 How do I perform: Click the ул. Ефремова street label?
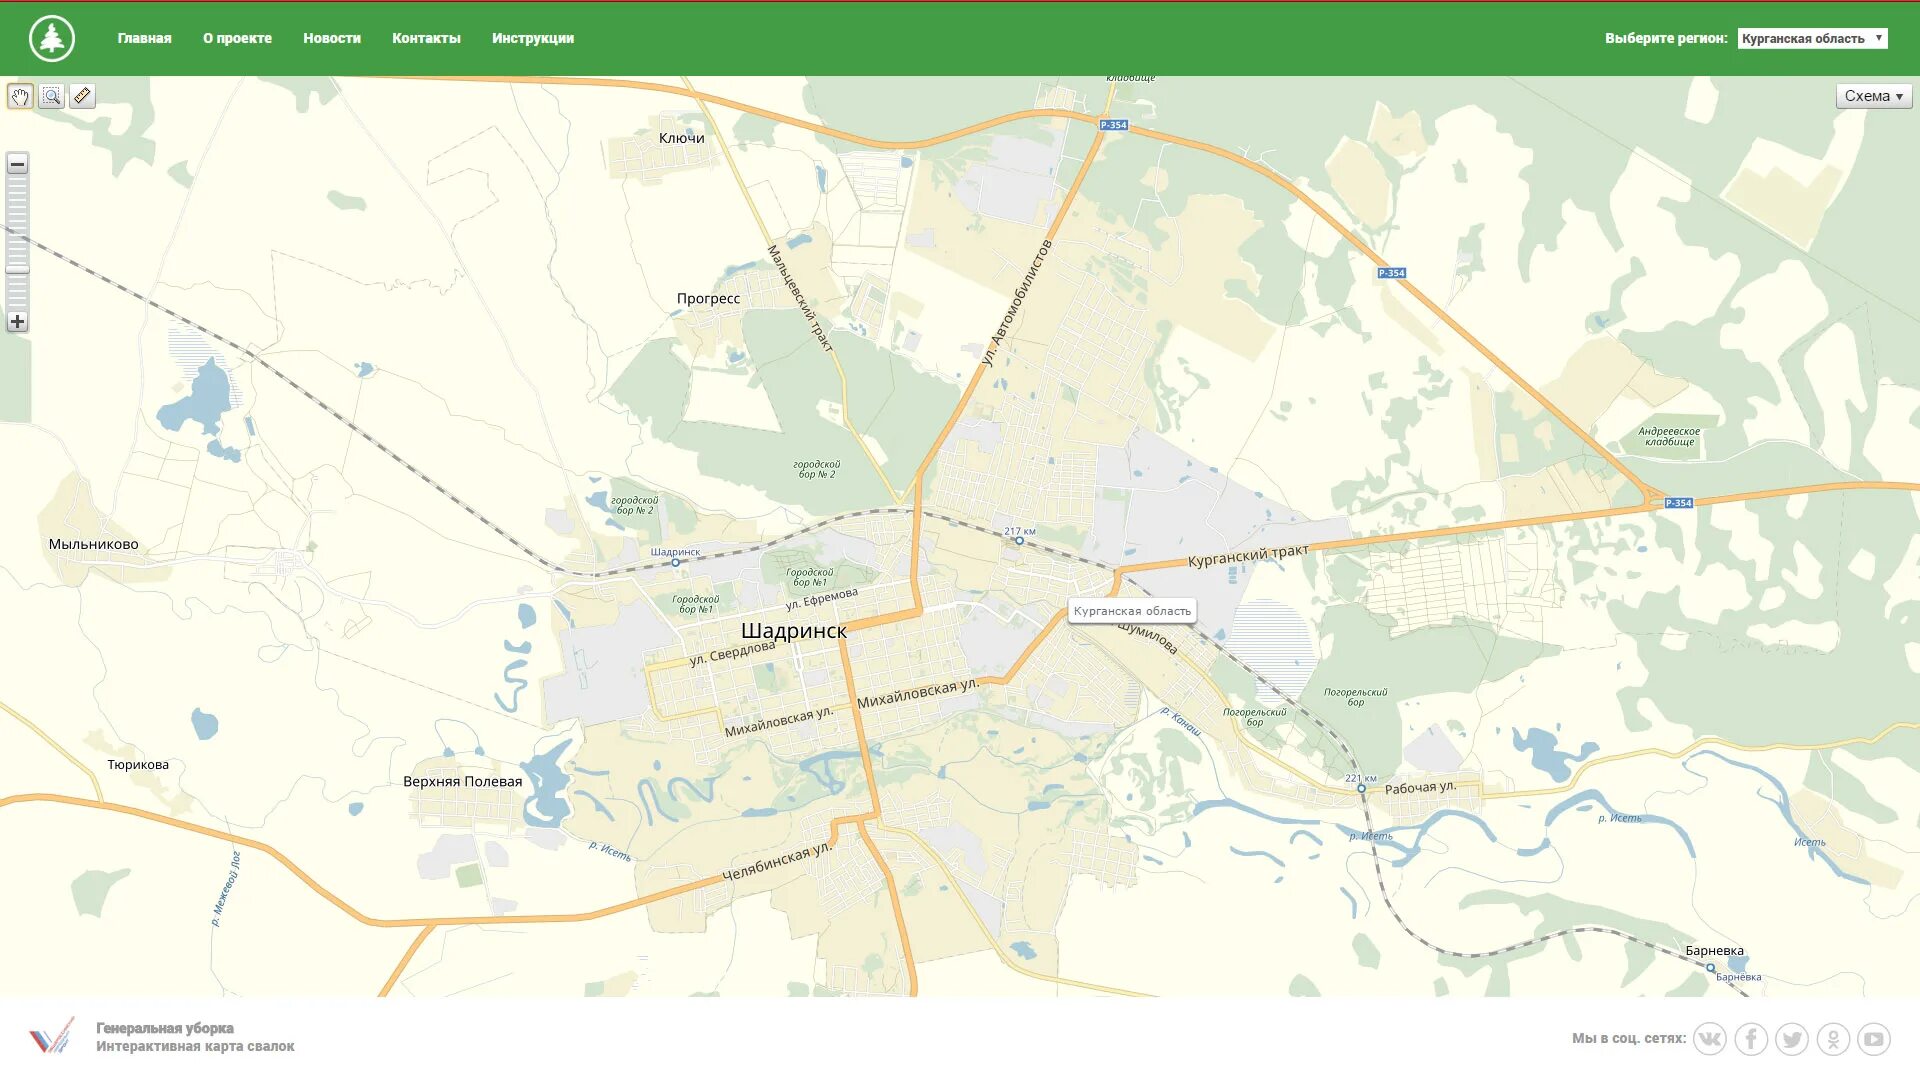[x=822, y=598]
